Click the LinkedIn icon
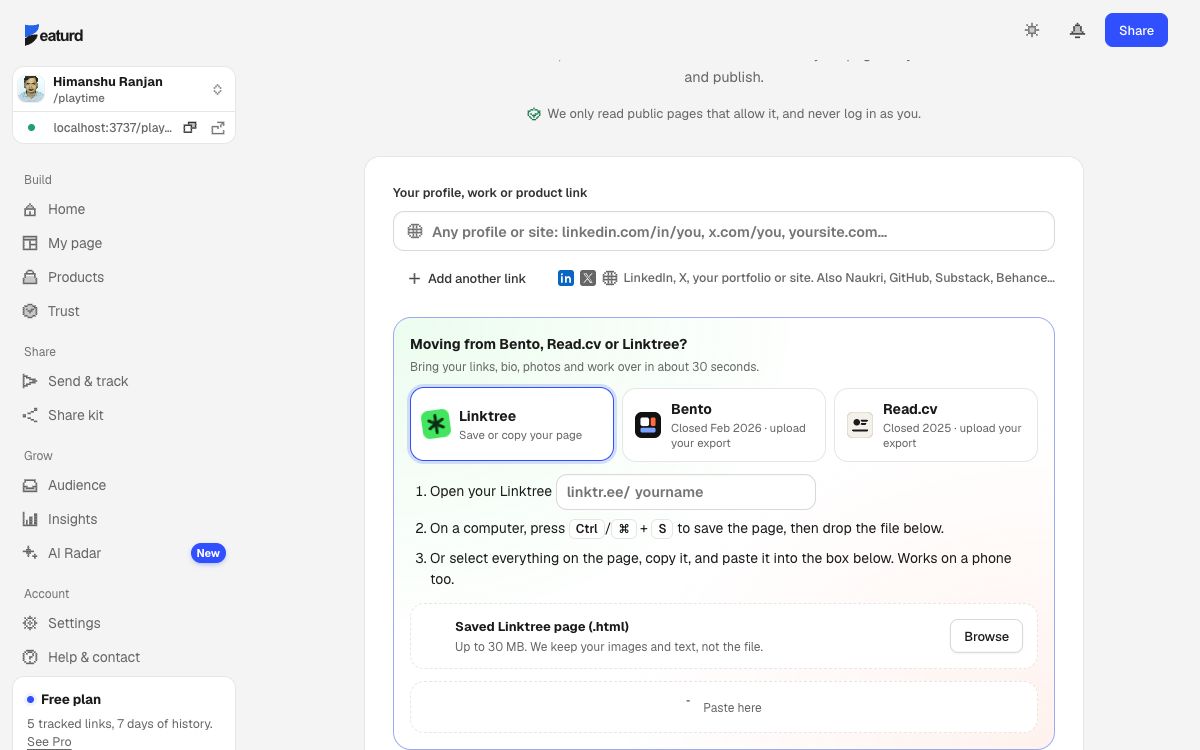This screenshot has width=1200, height=750. click(566, 278)
